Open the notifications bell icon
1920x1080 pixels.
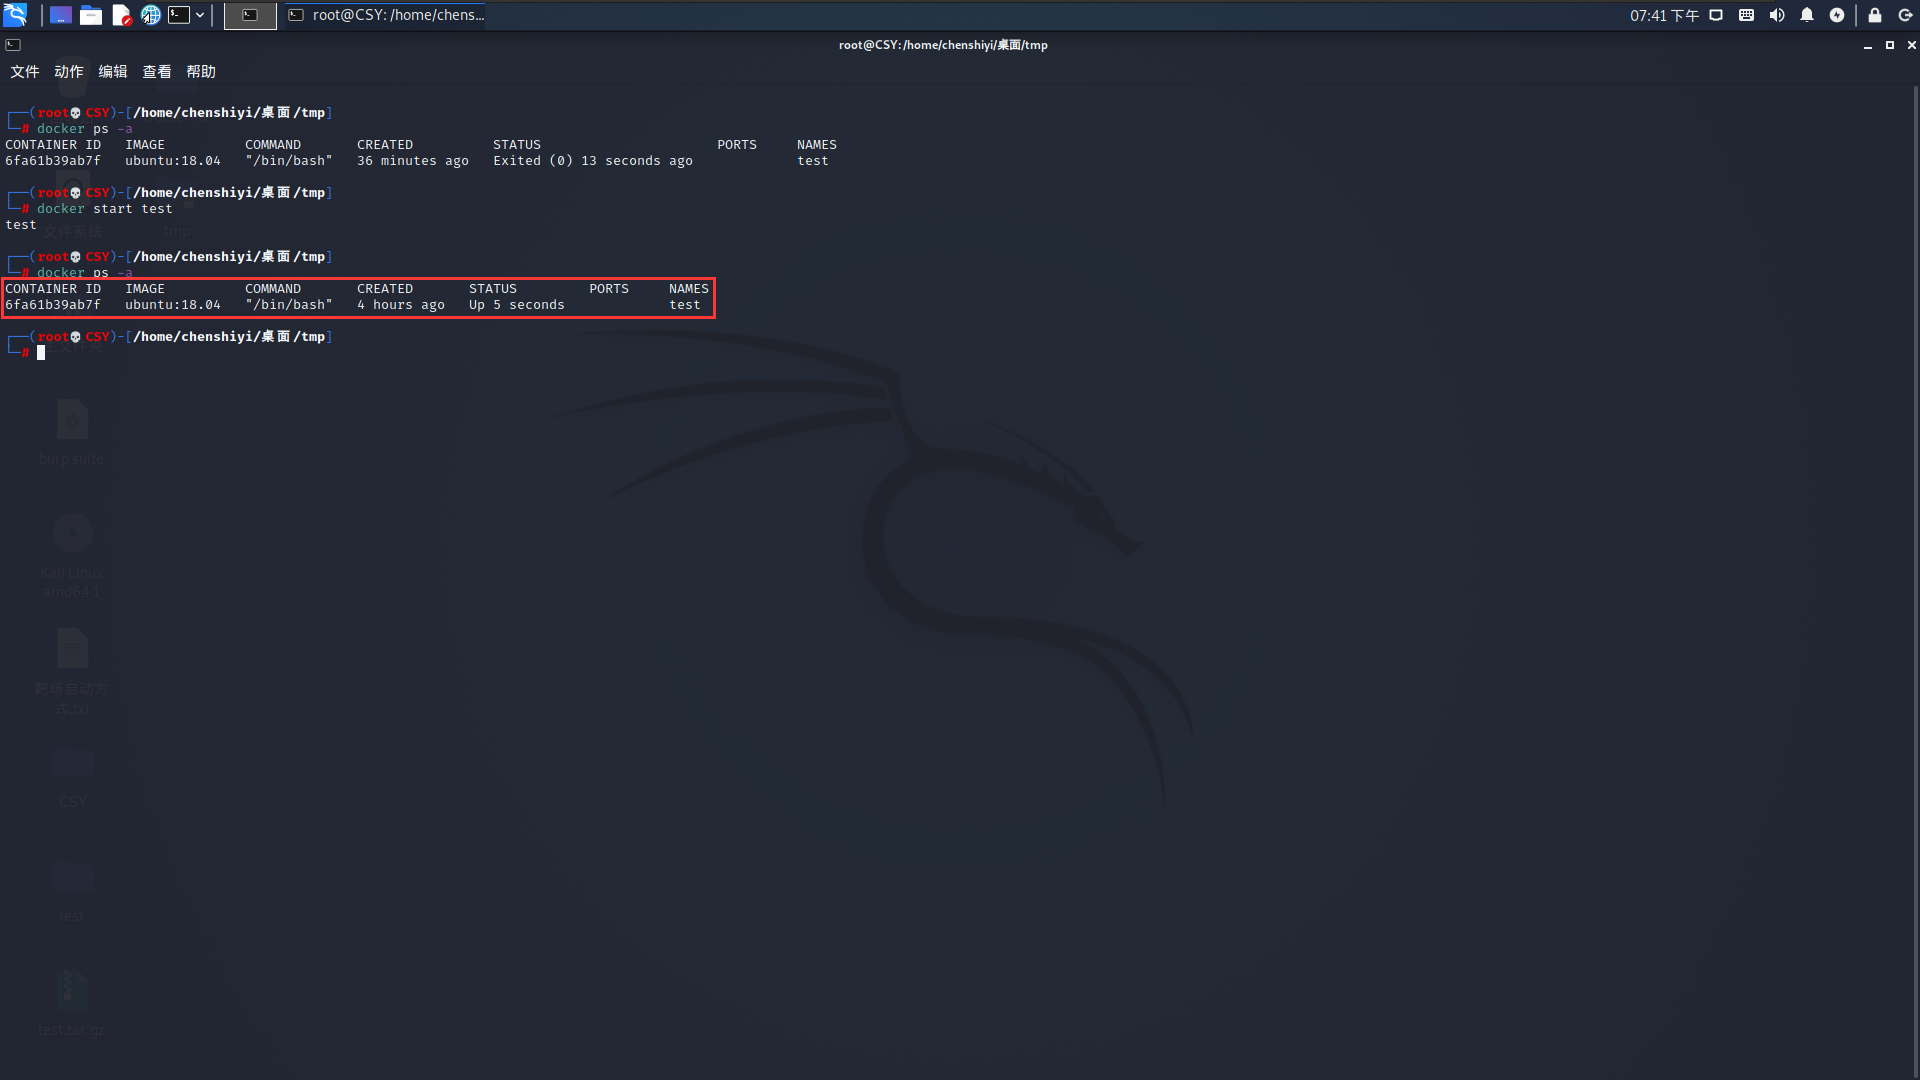tap(1807, 15)
